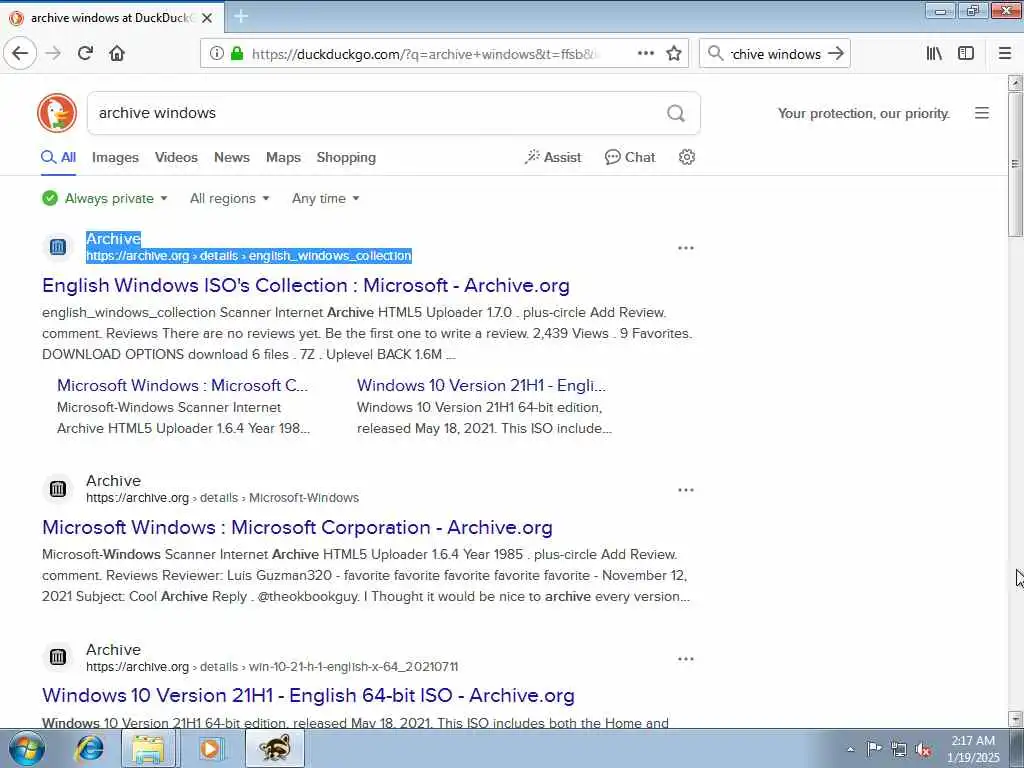Bookmark this page with the star icon

674,53
